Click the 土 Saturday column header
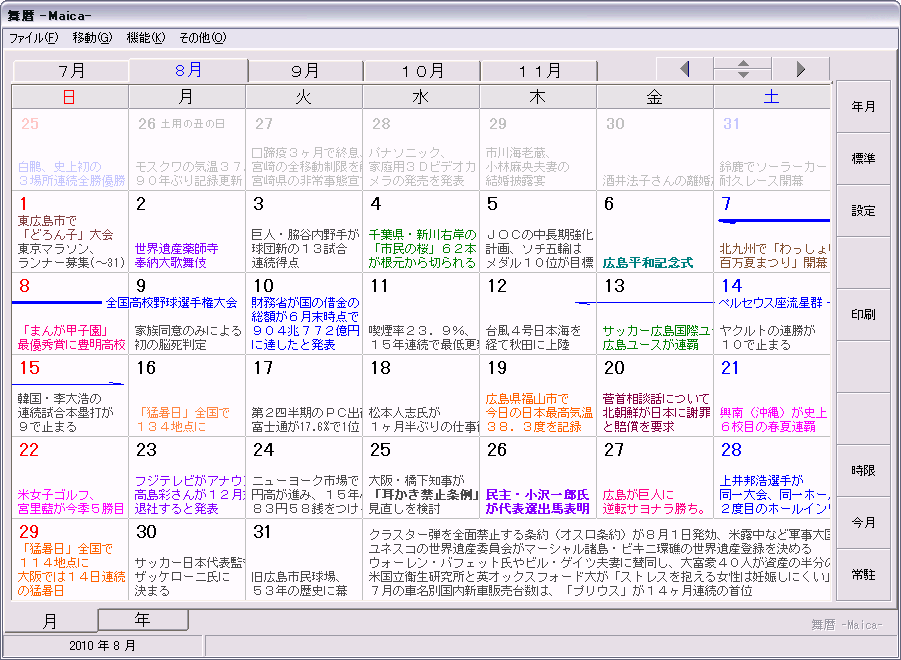The width and height of the screenshot is (901, 660). coord(772,97)
